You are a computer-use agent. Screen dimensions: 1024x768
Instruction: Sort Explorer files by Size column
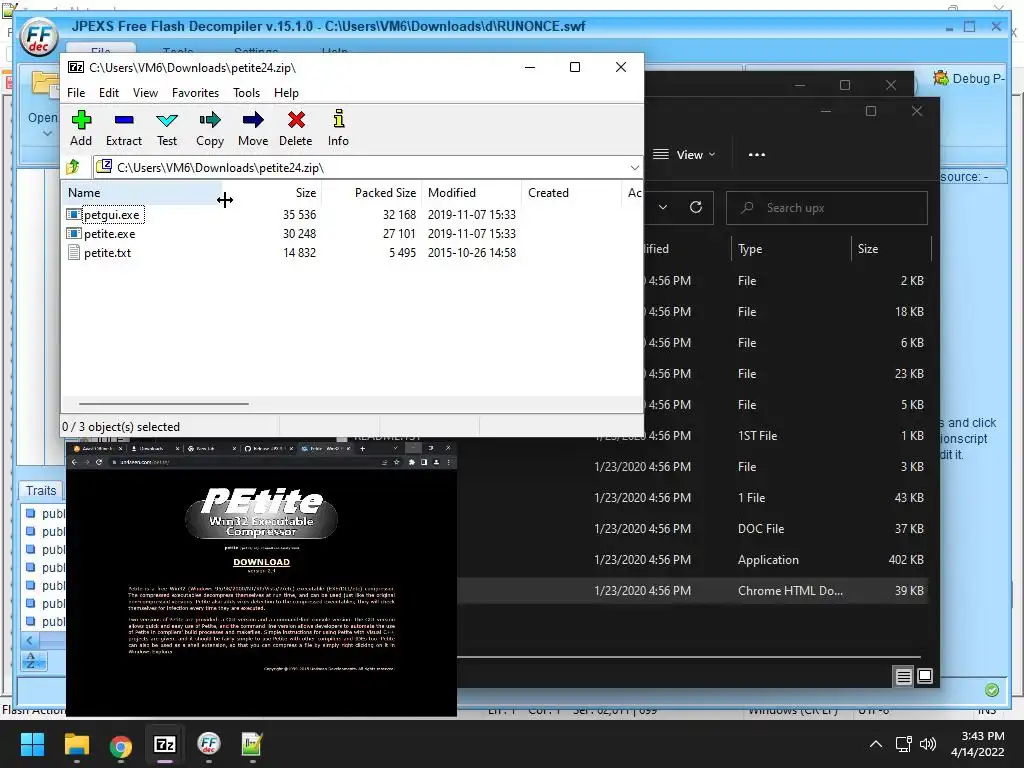(891, 249)
